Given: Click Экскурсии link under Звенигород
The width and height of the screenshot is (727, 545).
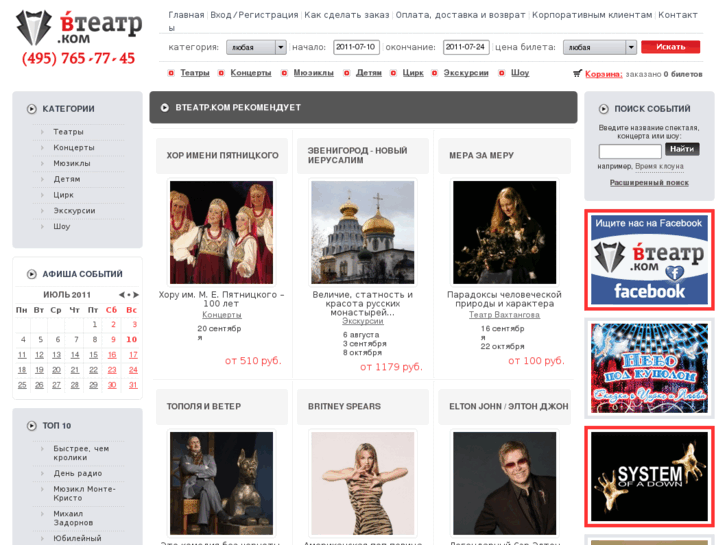Looking at the screenshot, I should click(x=363, y=321).
